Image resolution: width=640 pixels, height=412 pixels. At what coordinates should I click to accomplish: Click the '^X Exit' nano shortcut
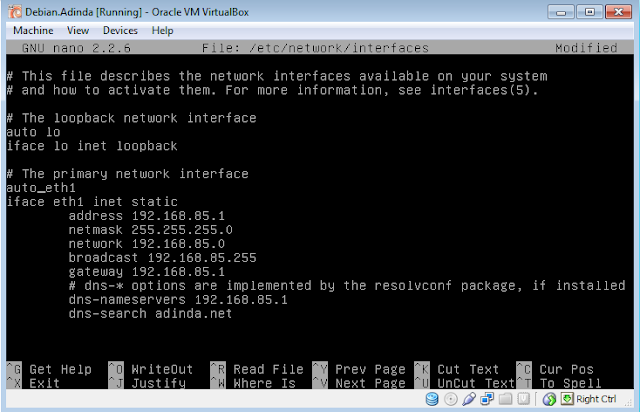pos(33,383)
